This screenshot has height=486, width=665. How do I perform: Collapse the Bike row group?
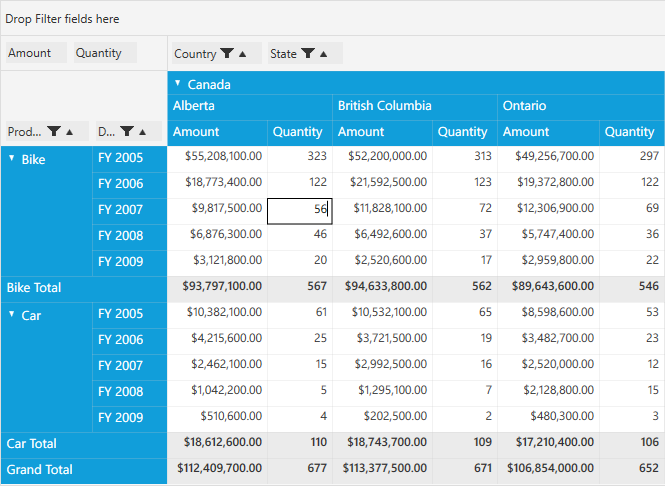(12, 158)
